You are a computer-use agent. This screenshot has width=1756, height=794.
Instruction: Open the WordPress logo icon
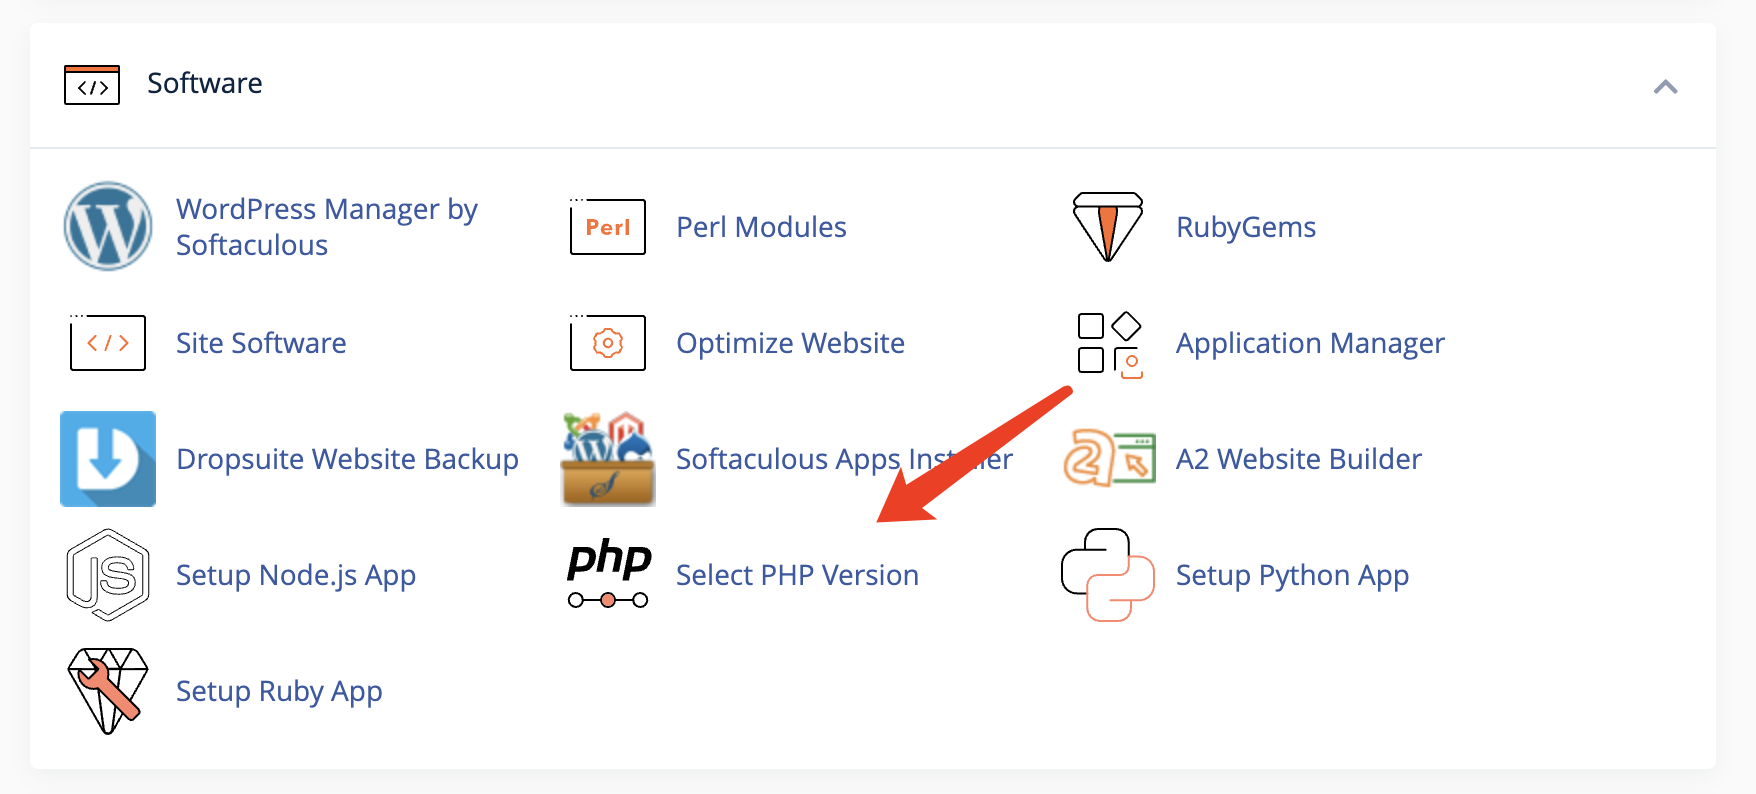tap(108, 226)
